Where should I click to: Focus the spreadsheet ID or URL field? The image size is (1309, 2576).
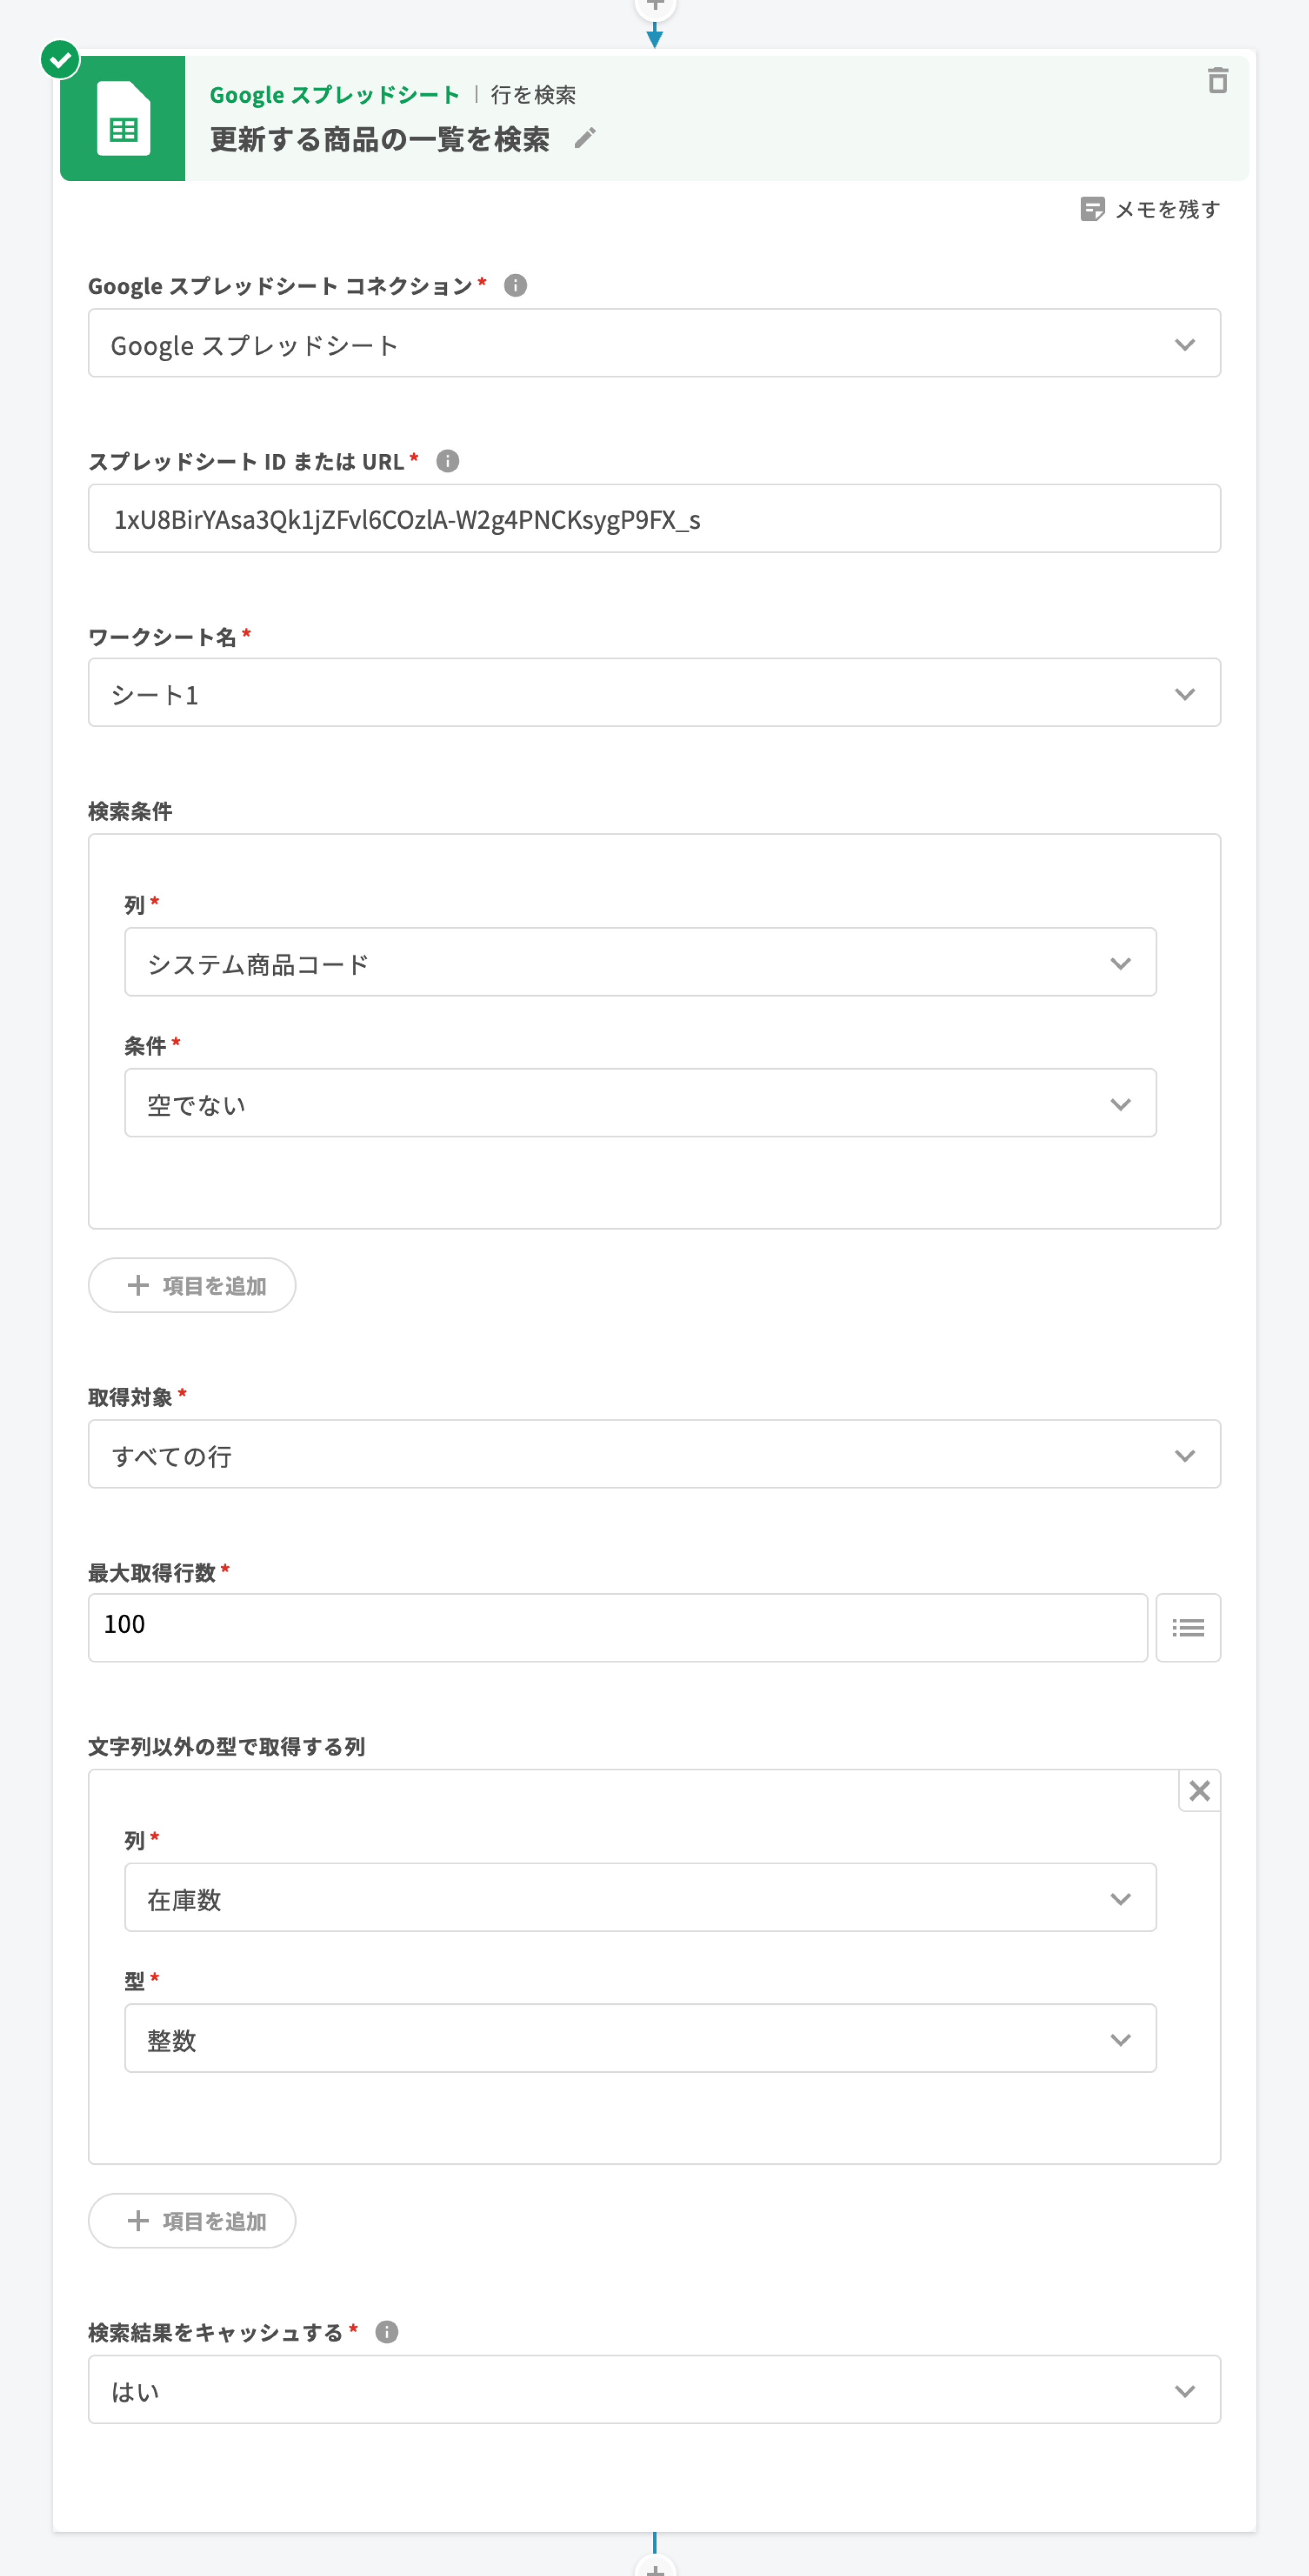654,519
